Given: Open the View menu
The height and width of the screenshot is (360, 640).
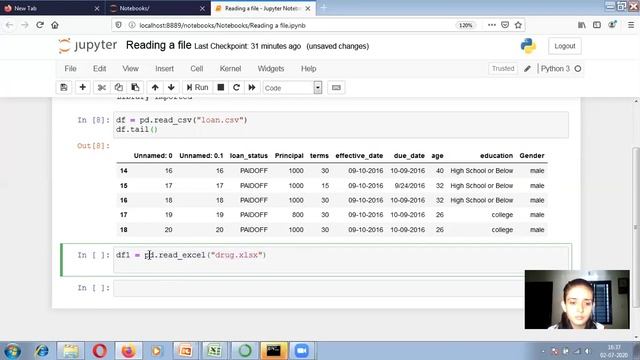Looking at the screenshot, I should (130, 69).
